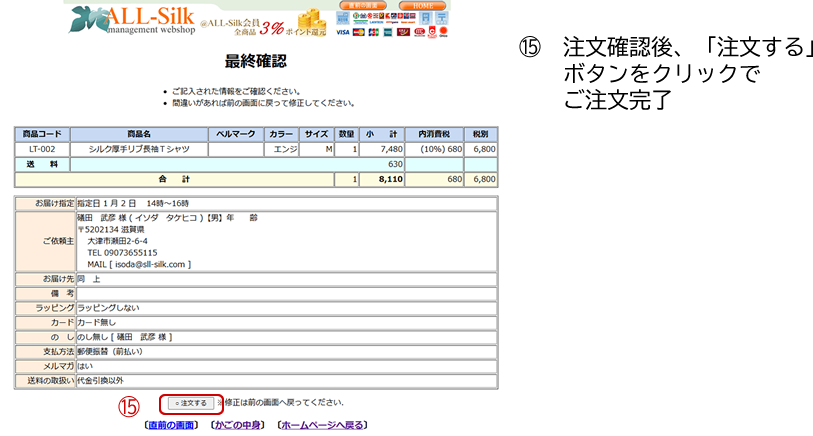Viewport: 813px width, 436px height.
Task: Follow the ホームページへ戻る link
Action: 322,425
